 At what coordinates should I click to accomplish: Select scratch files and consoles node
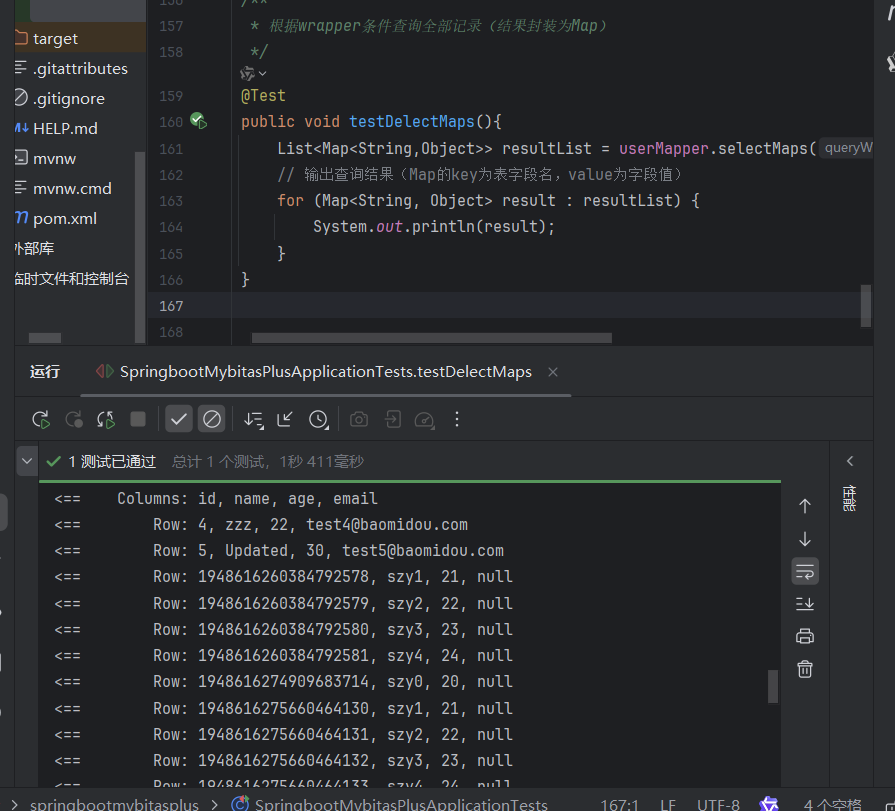click(72, 279)
